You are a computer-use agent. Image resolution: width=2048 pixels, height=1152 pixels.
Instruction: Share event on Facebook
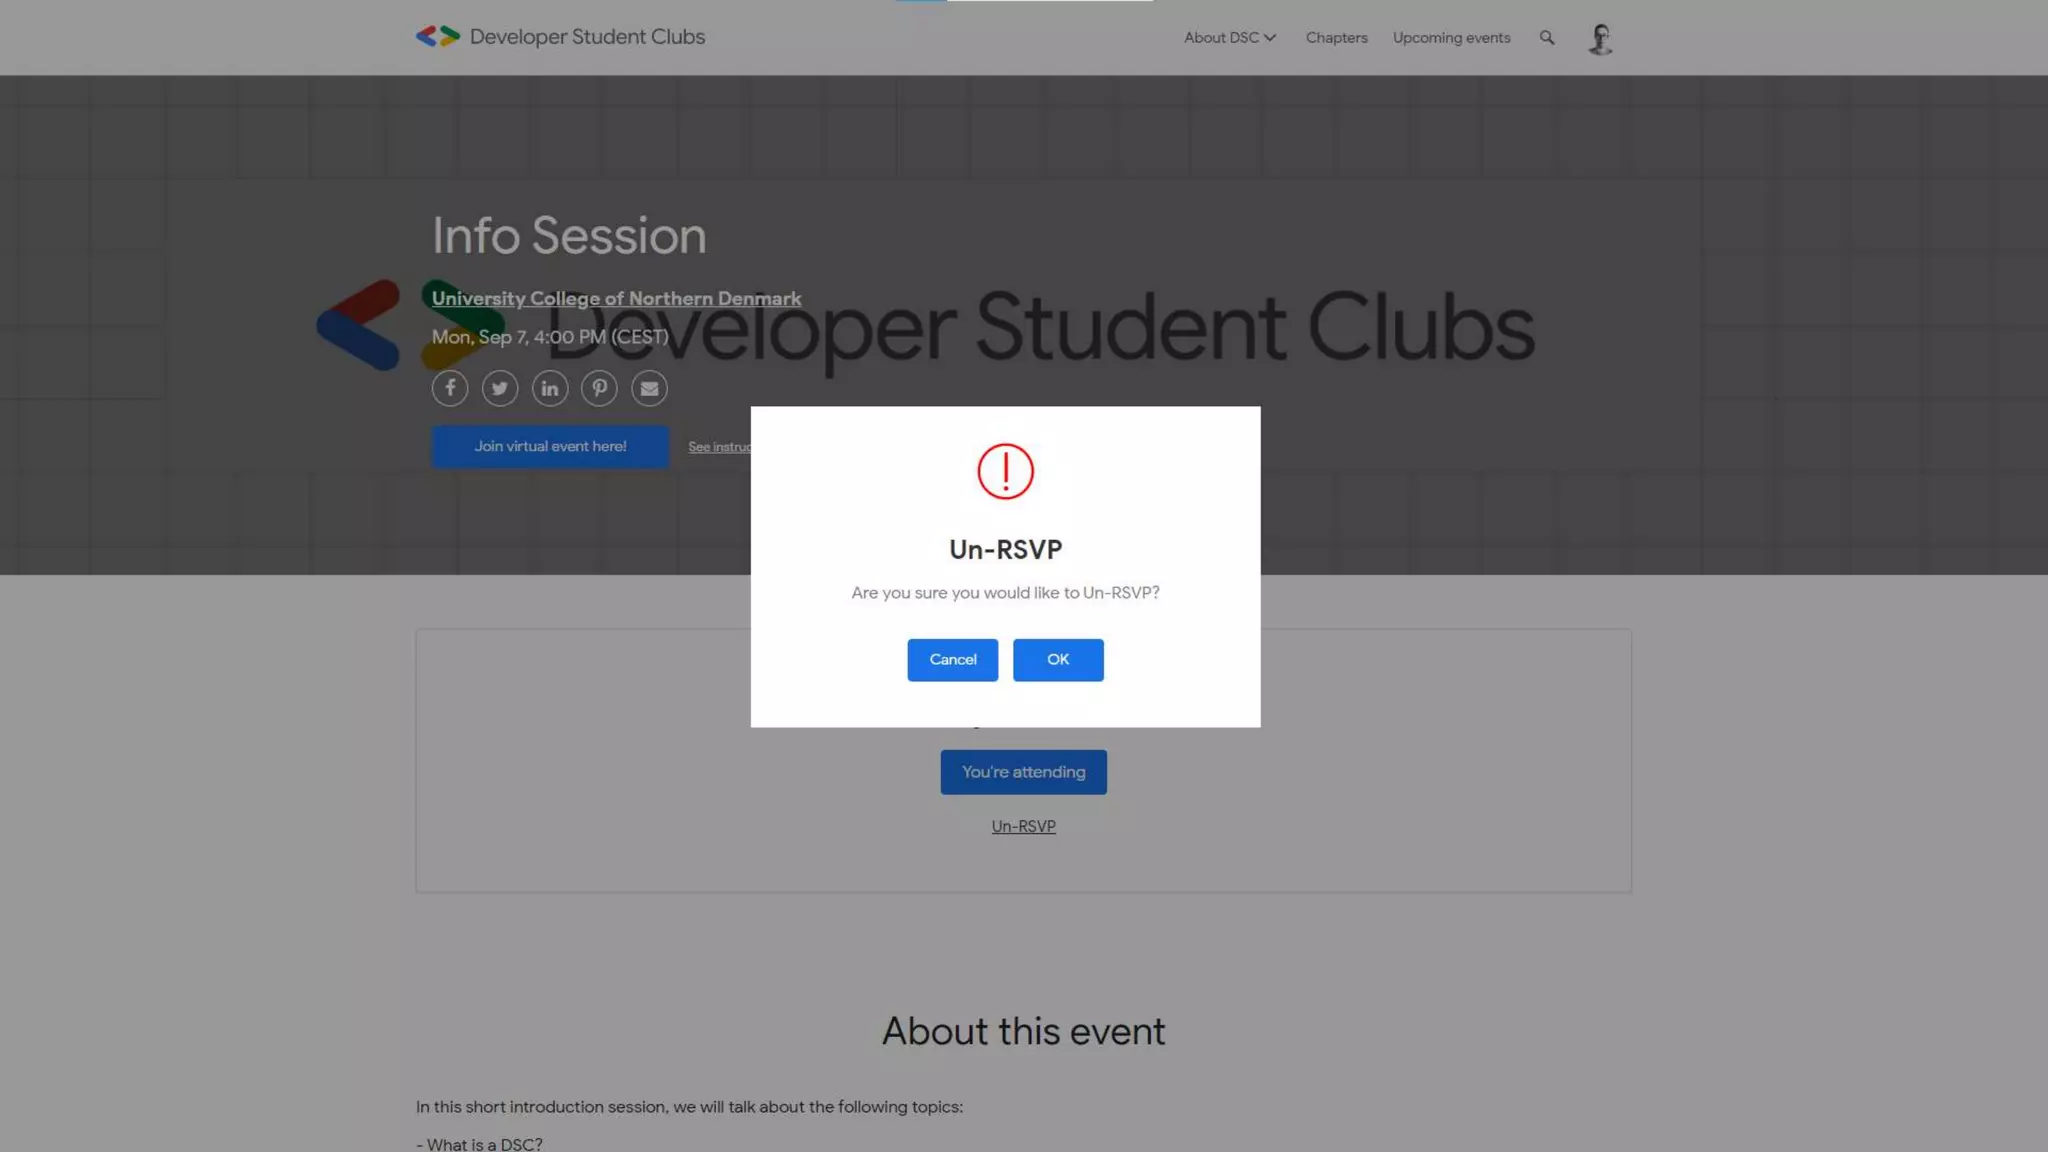[450, 388]
